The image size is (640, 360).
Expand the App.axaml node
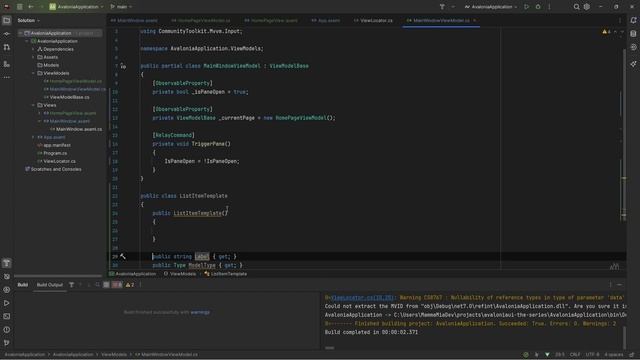33,137
